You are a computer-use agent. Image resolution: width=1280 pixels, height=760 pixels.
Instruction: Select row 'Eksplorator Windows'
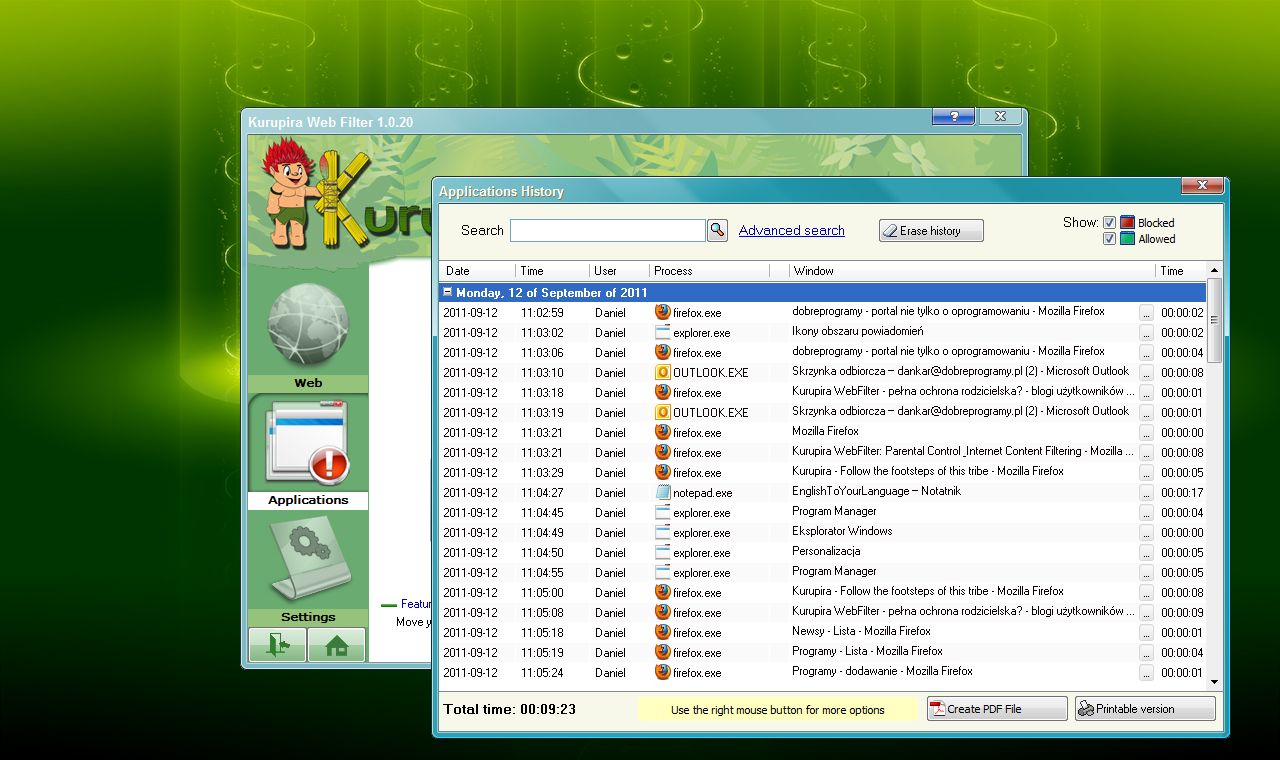823,532
